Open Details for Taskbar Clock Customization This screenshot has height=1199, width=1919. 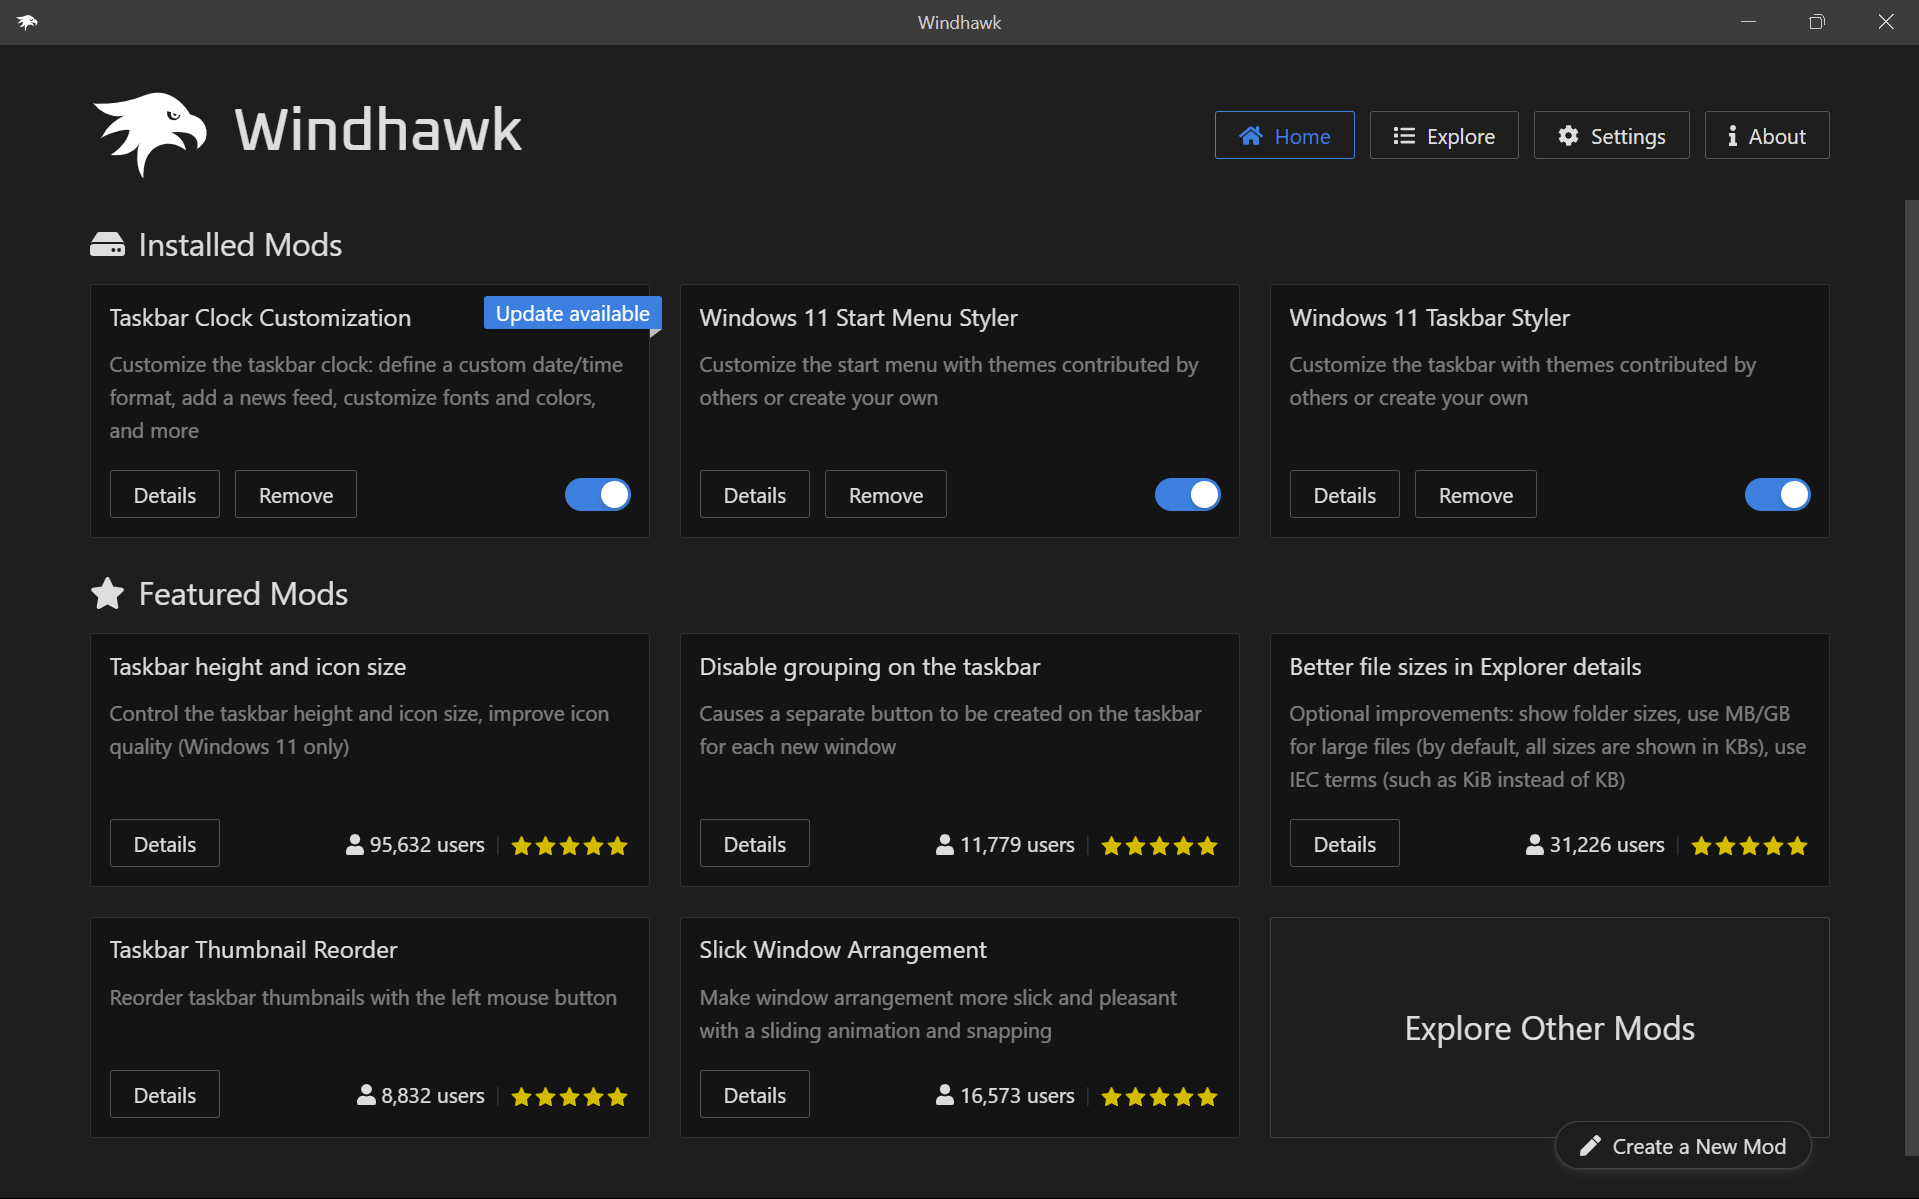tap(165, 494)
